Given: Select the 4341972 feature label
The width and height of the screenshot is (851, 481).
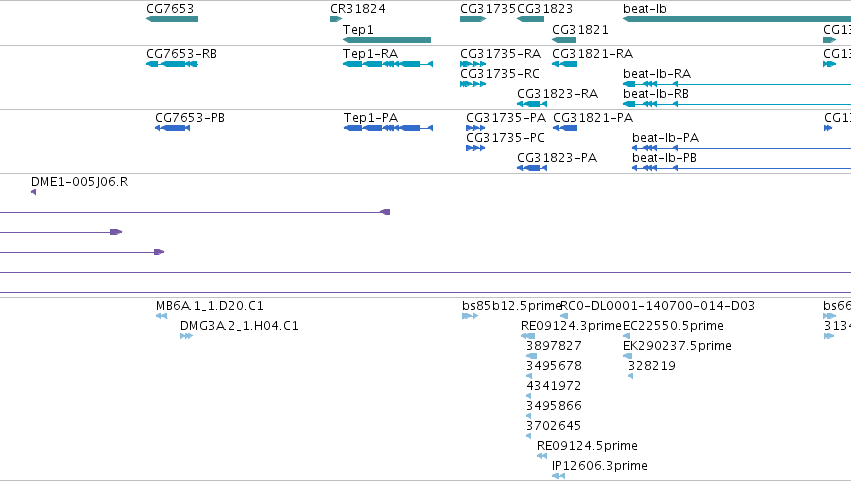Looking at the screenshot, I should point(554,386).
